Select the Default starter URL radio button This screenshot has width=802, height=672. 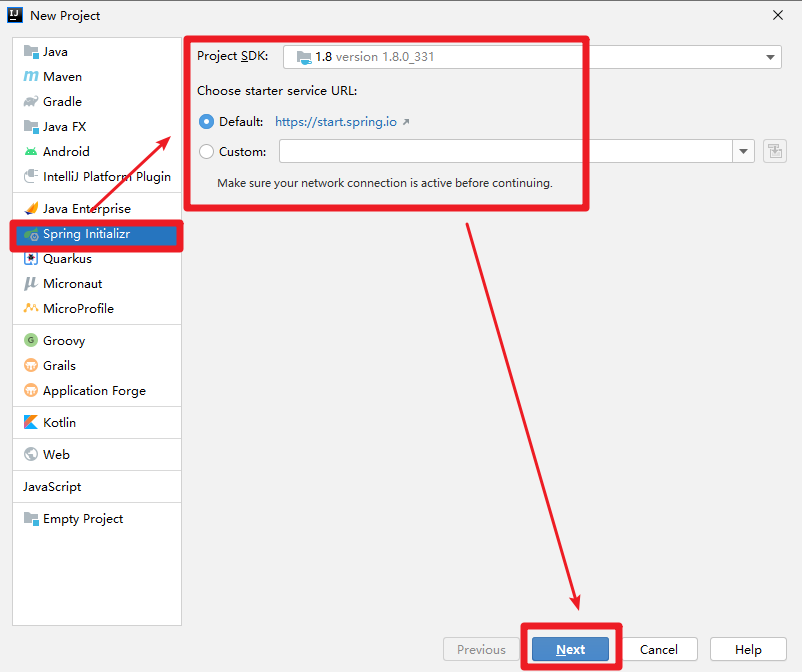206,122
